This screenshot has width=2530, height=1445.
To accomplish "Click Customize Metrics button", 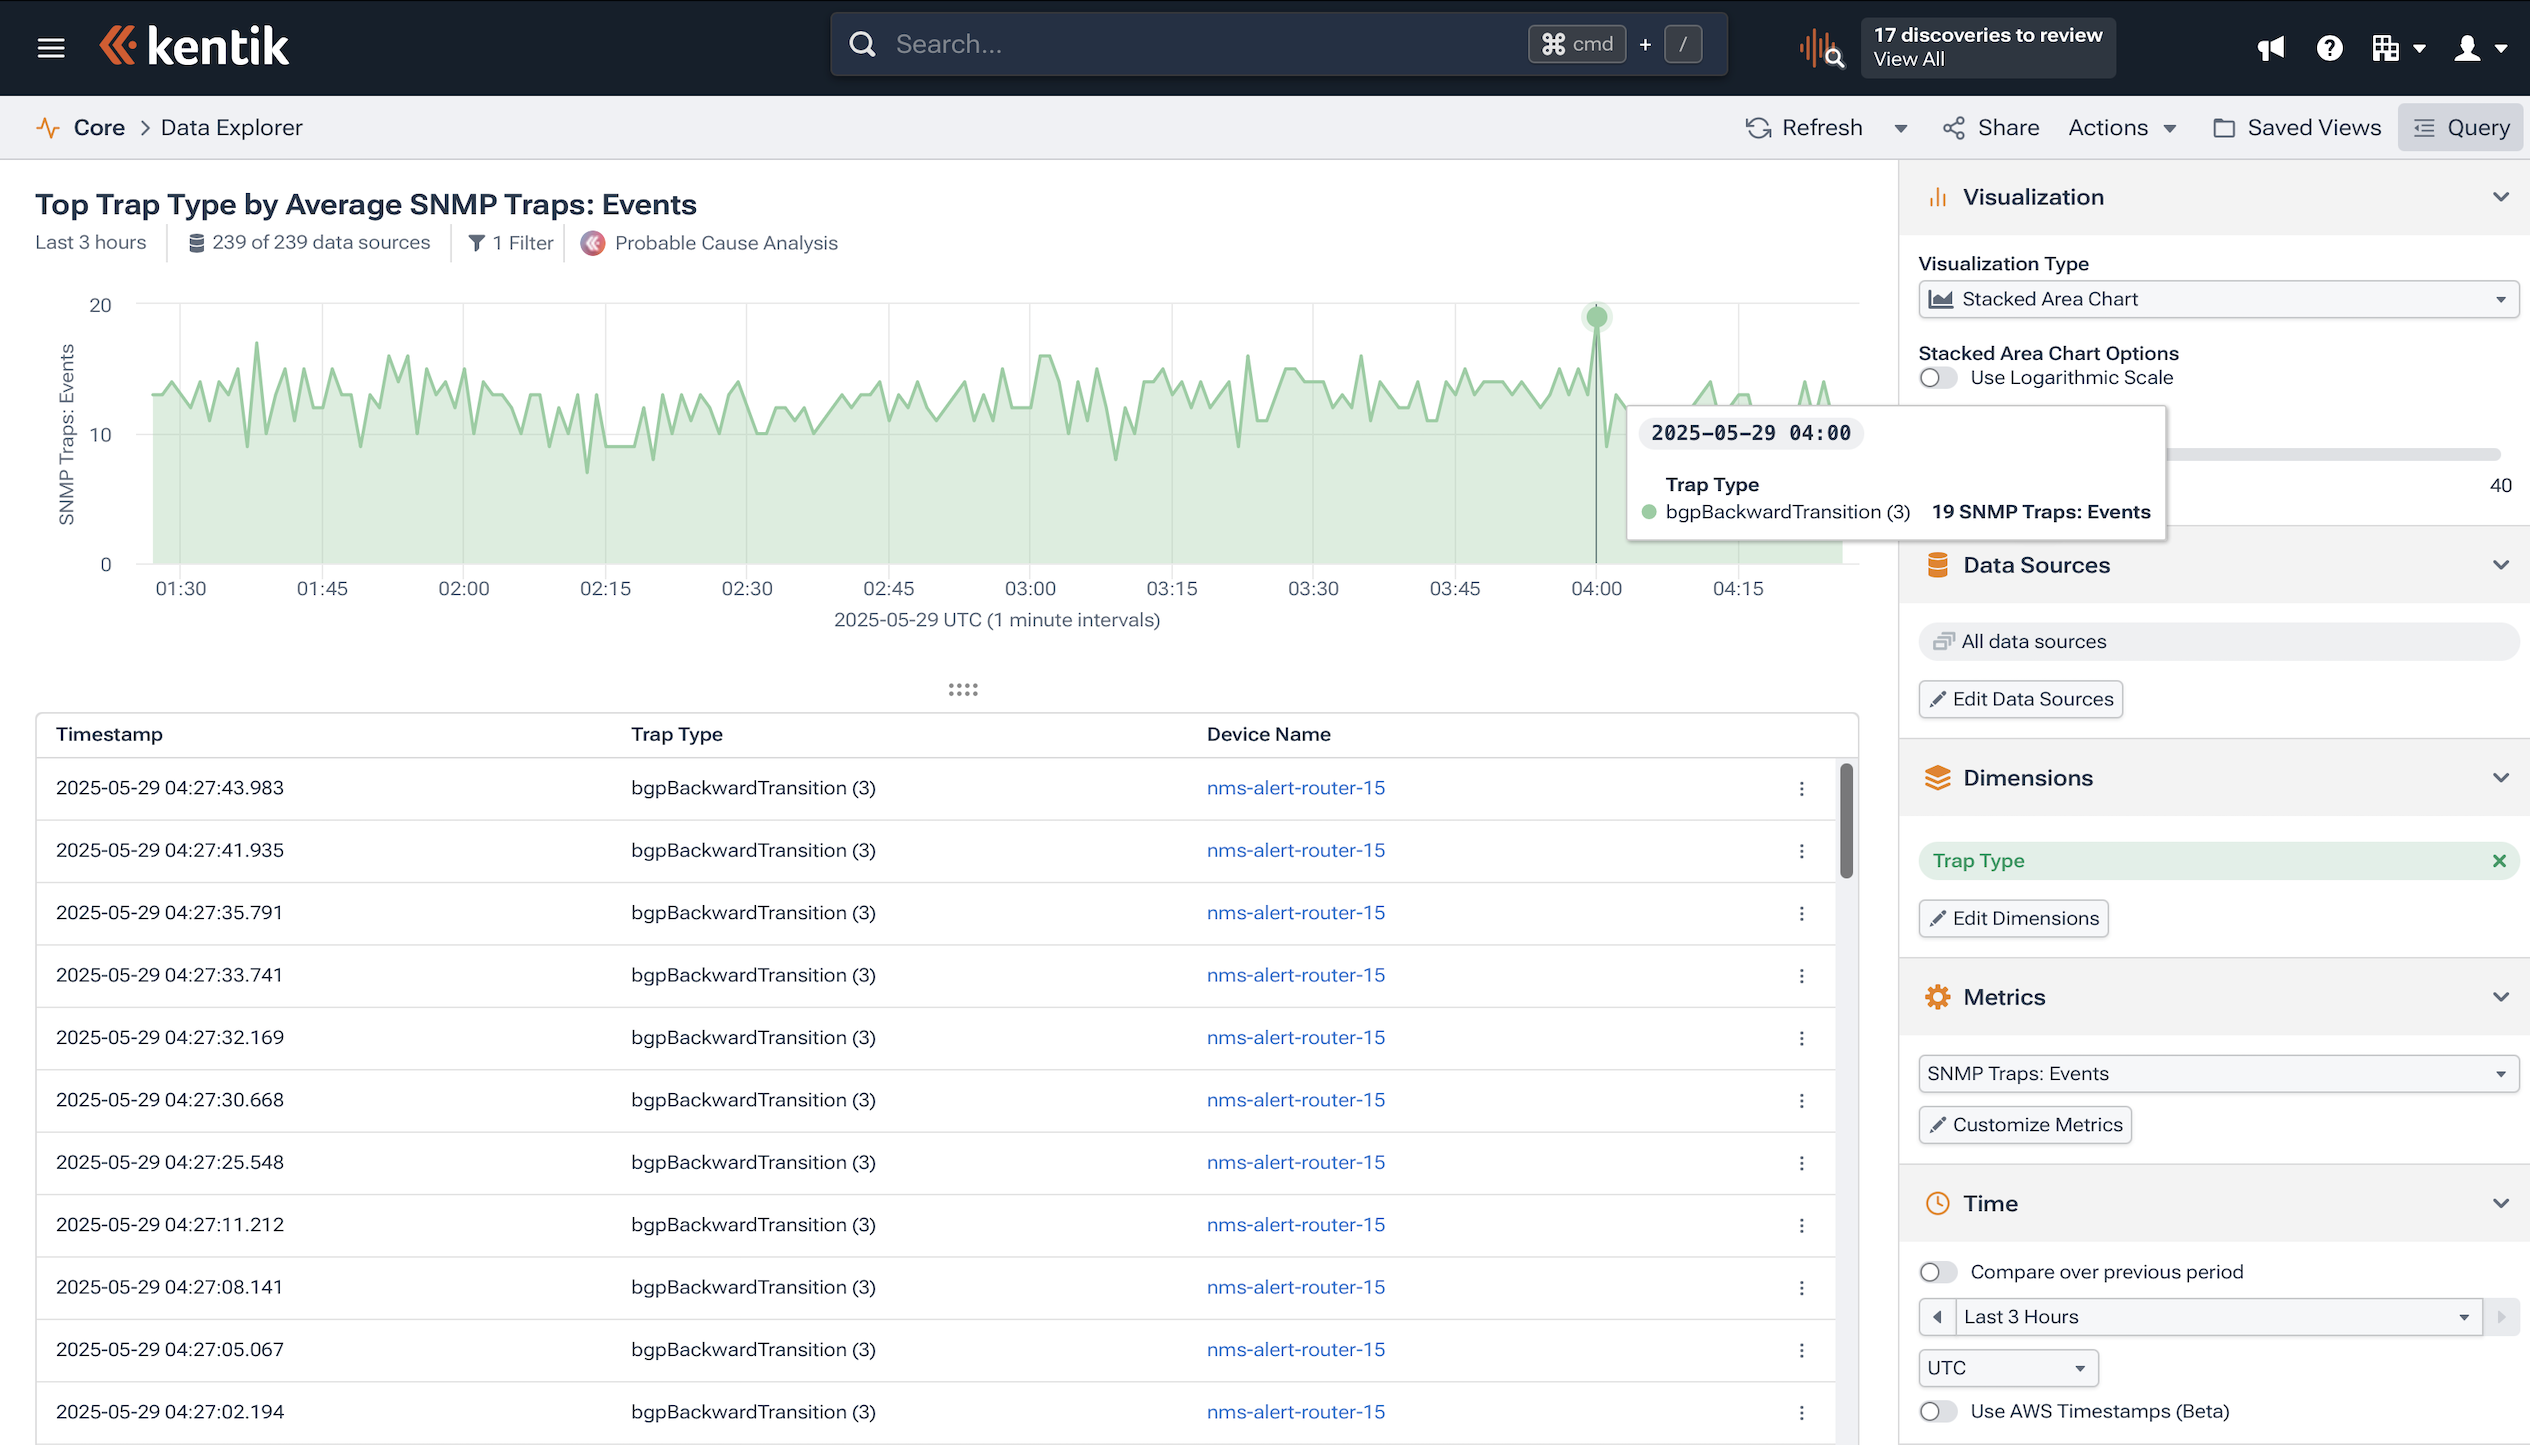I will coord(2025,1125).
